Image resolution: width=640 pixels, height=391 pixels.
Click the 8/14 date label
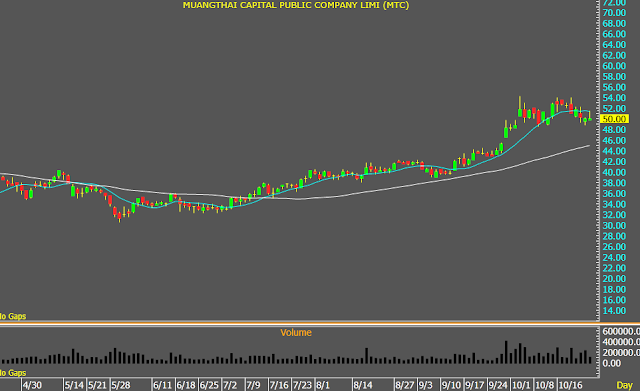coord(363,385)
